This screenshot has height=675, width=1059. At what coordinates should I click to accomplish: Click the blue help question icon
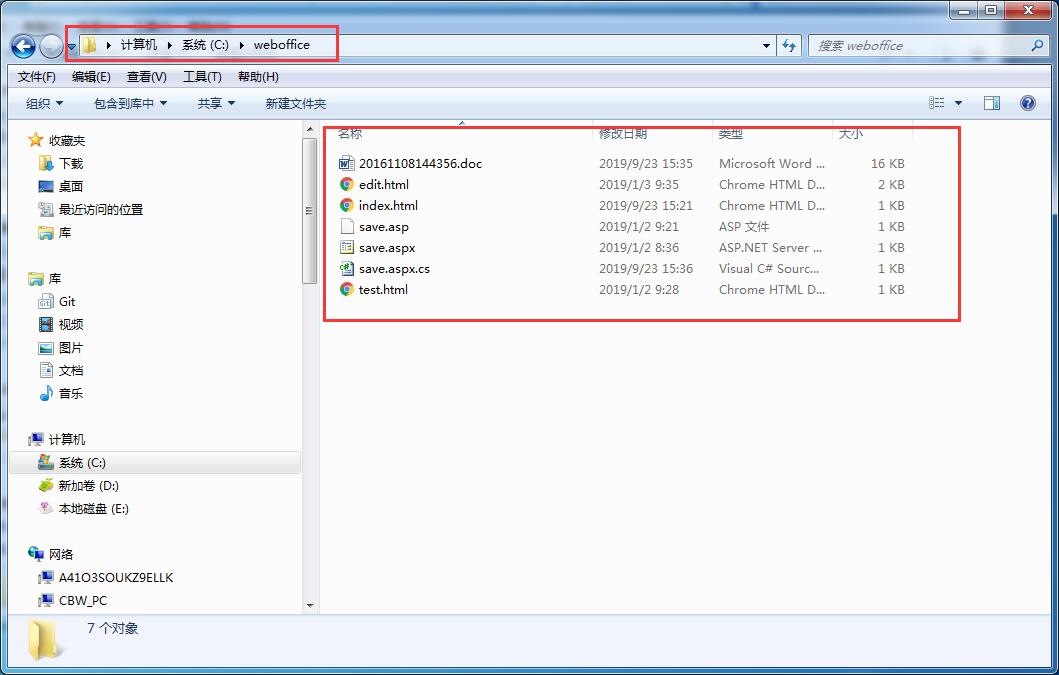[1027, 103]
